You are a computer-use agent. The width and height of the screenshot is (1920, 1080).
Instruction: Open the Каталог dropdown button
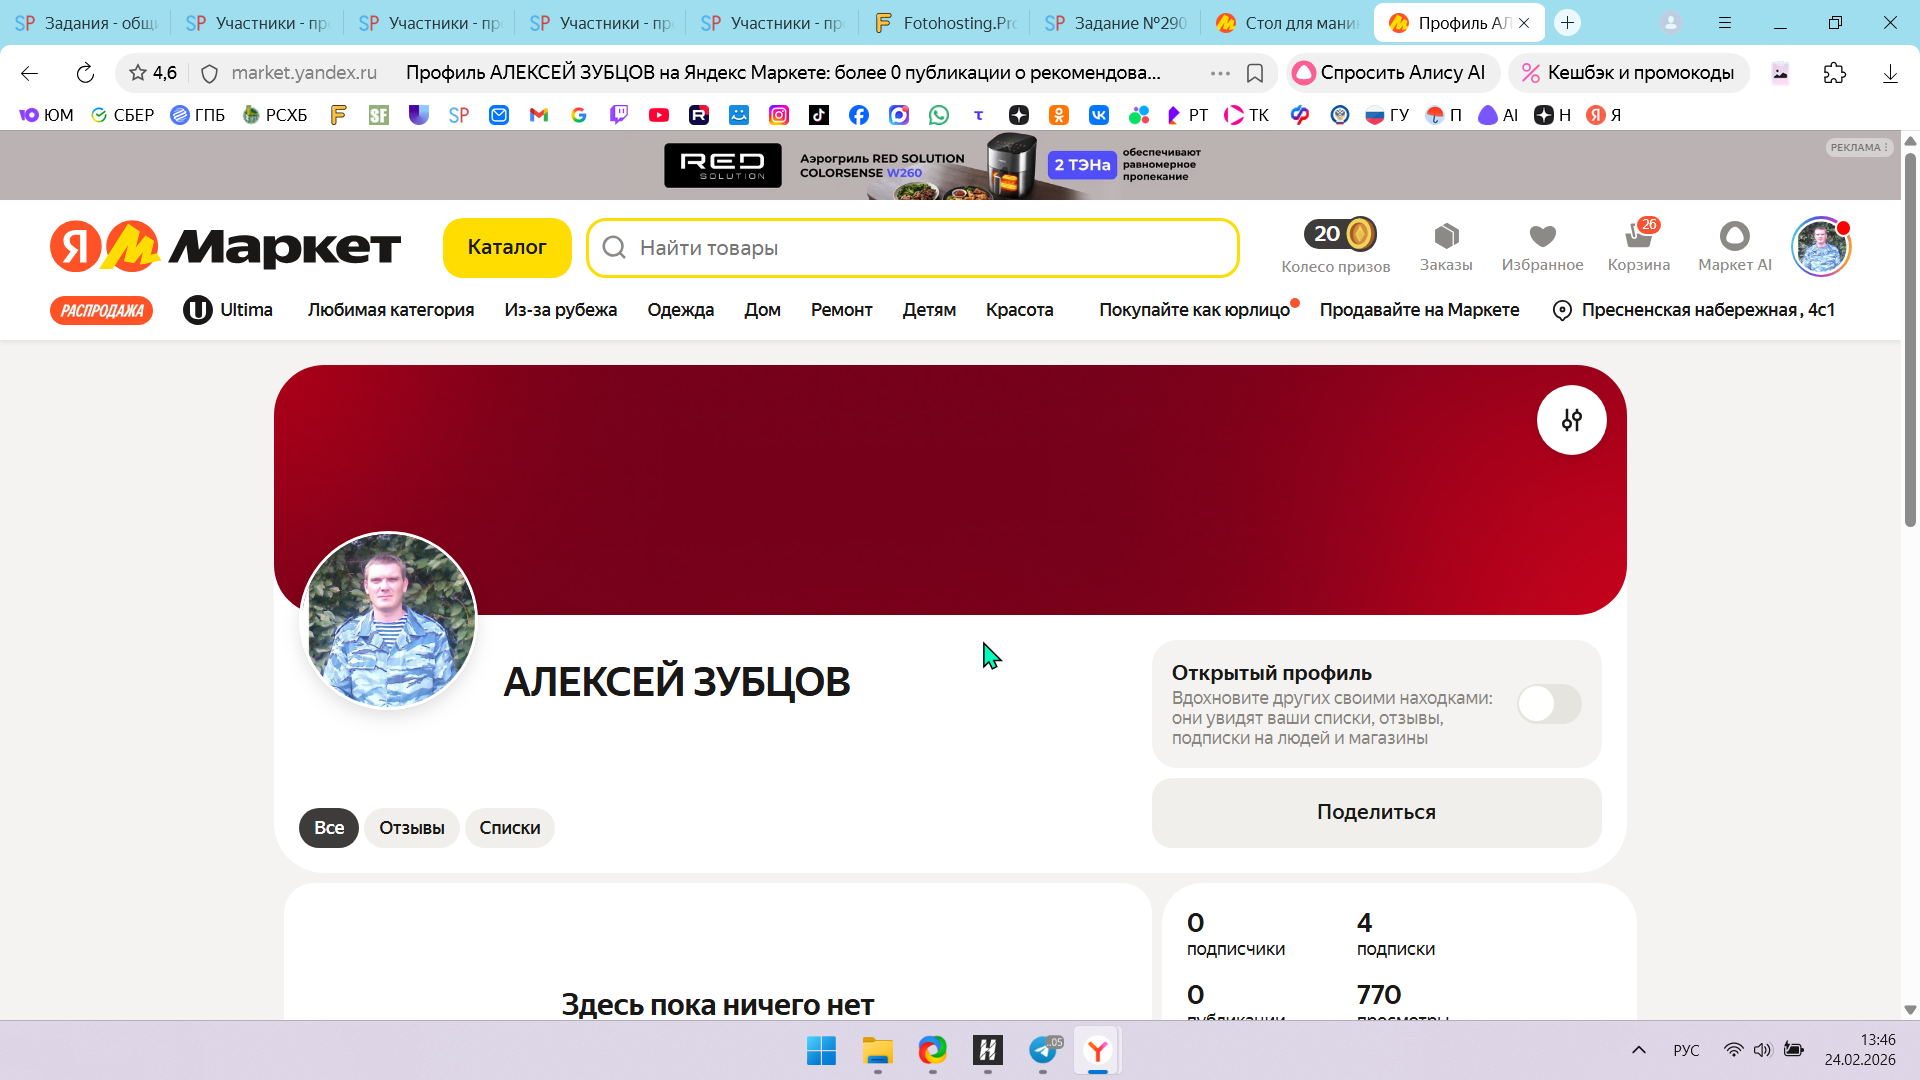point(507,247)
